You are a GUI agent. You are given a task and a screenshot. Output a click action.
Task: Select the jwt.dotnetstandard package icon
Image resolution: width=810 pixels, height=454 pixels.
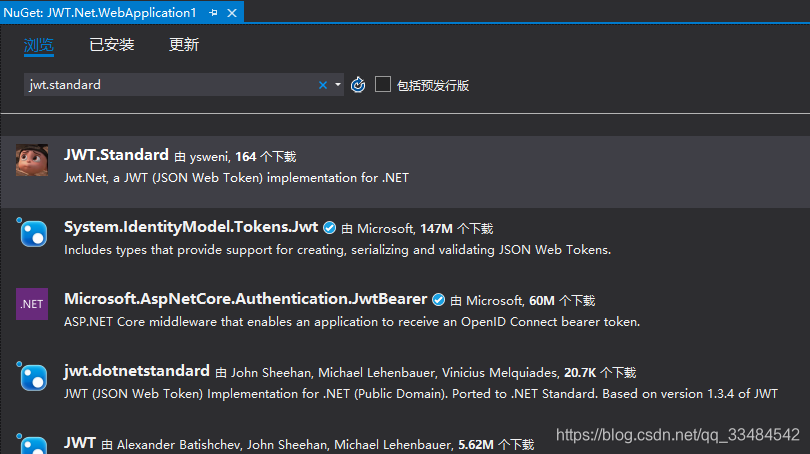point(33,377)
